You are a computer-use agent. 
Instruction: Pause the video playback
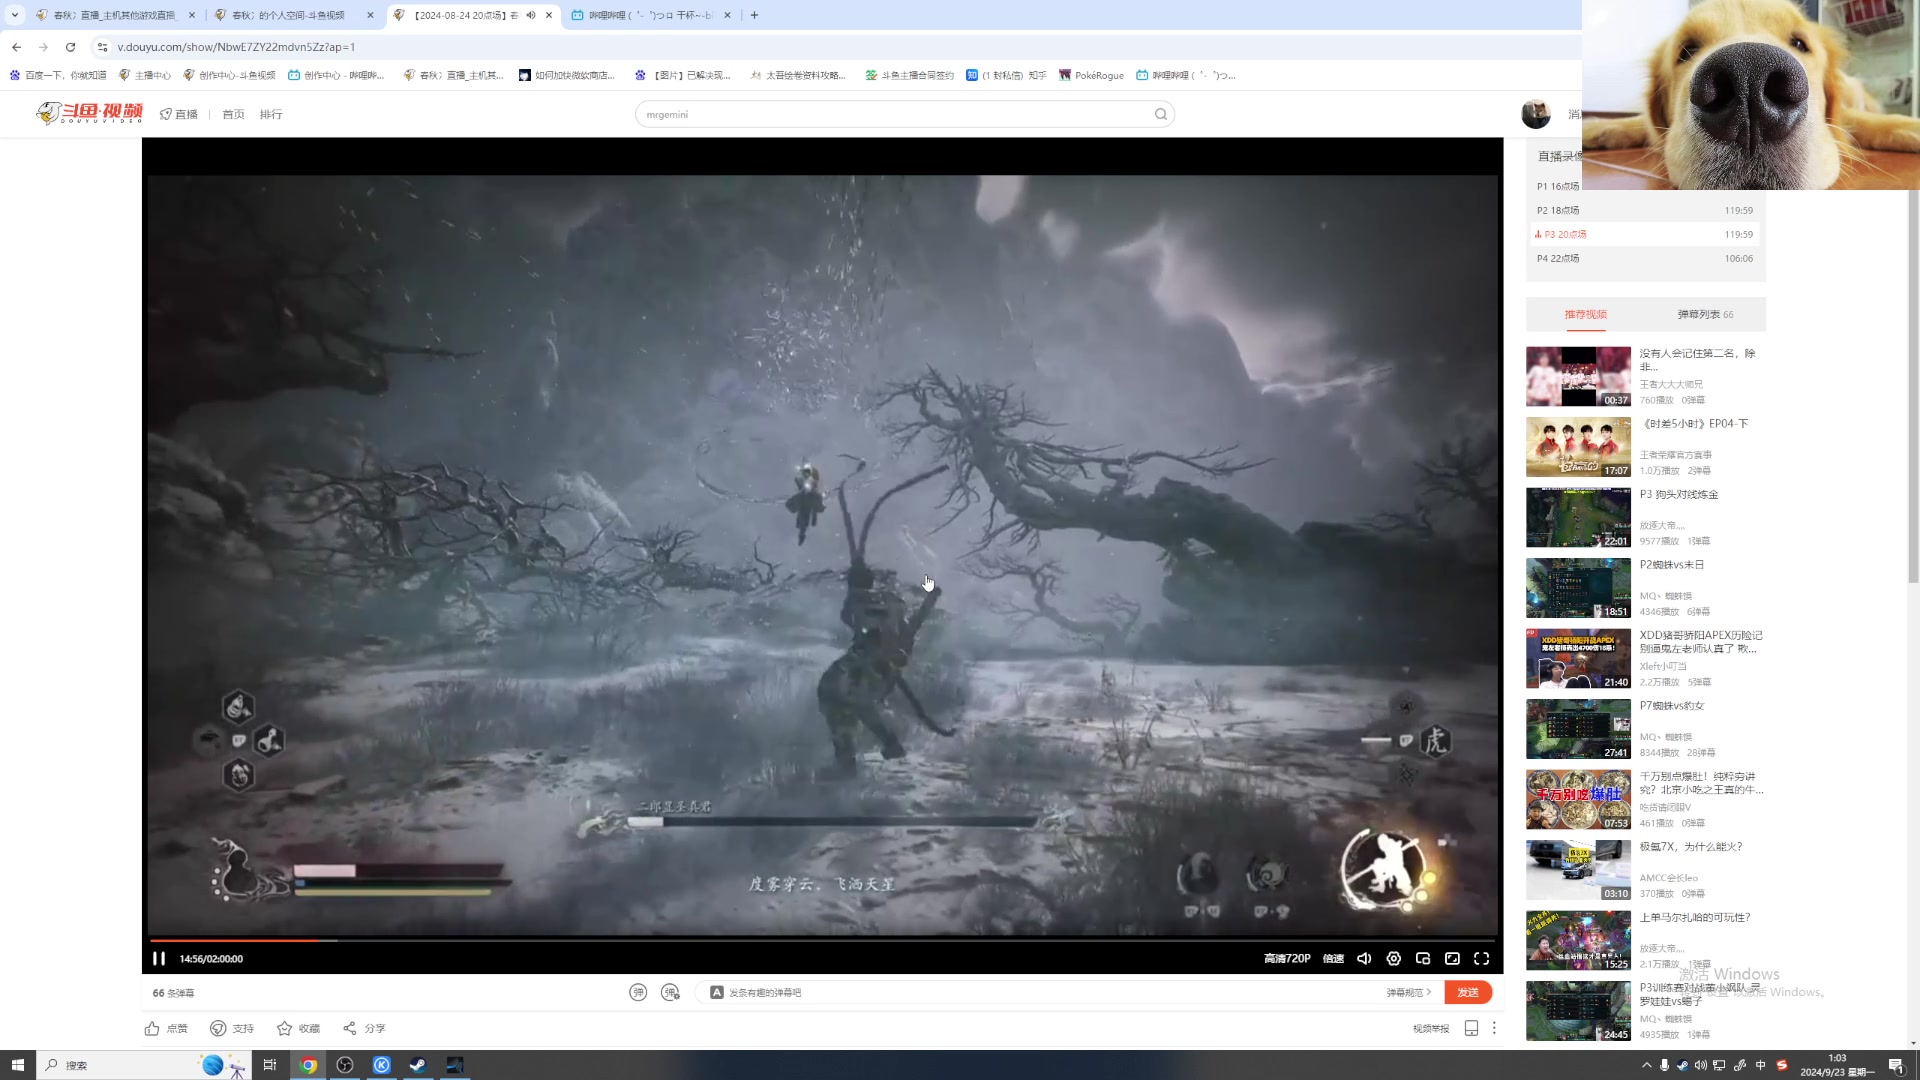pyautogui.click(x=159, y=958)
